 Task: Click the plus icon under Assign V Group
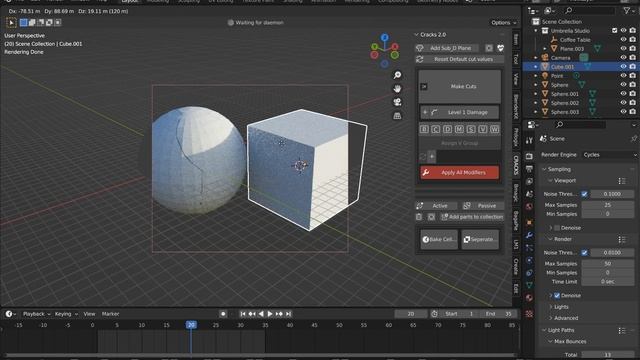432,156
